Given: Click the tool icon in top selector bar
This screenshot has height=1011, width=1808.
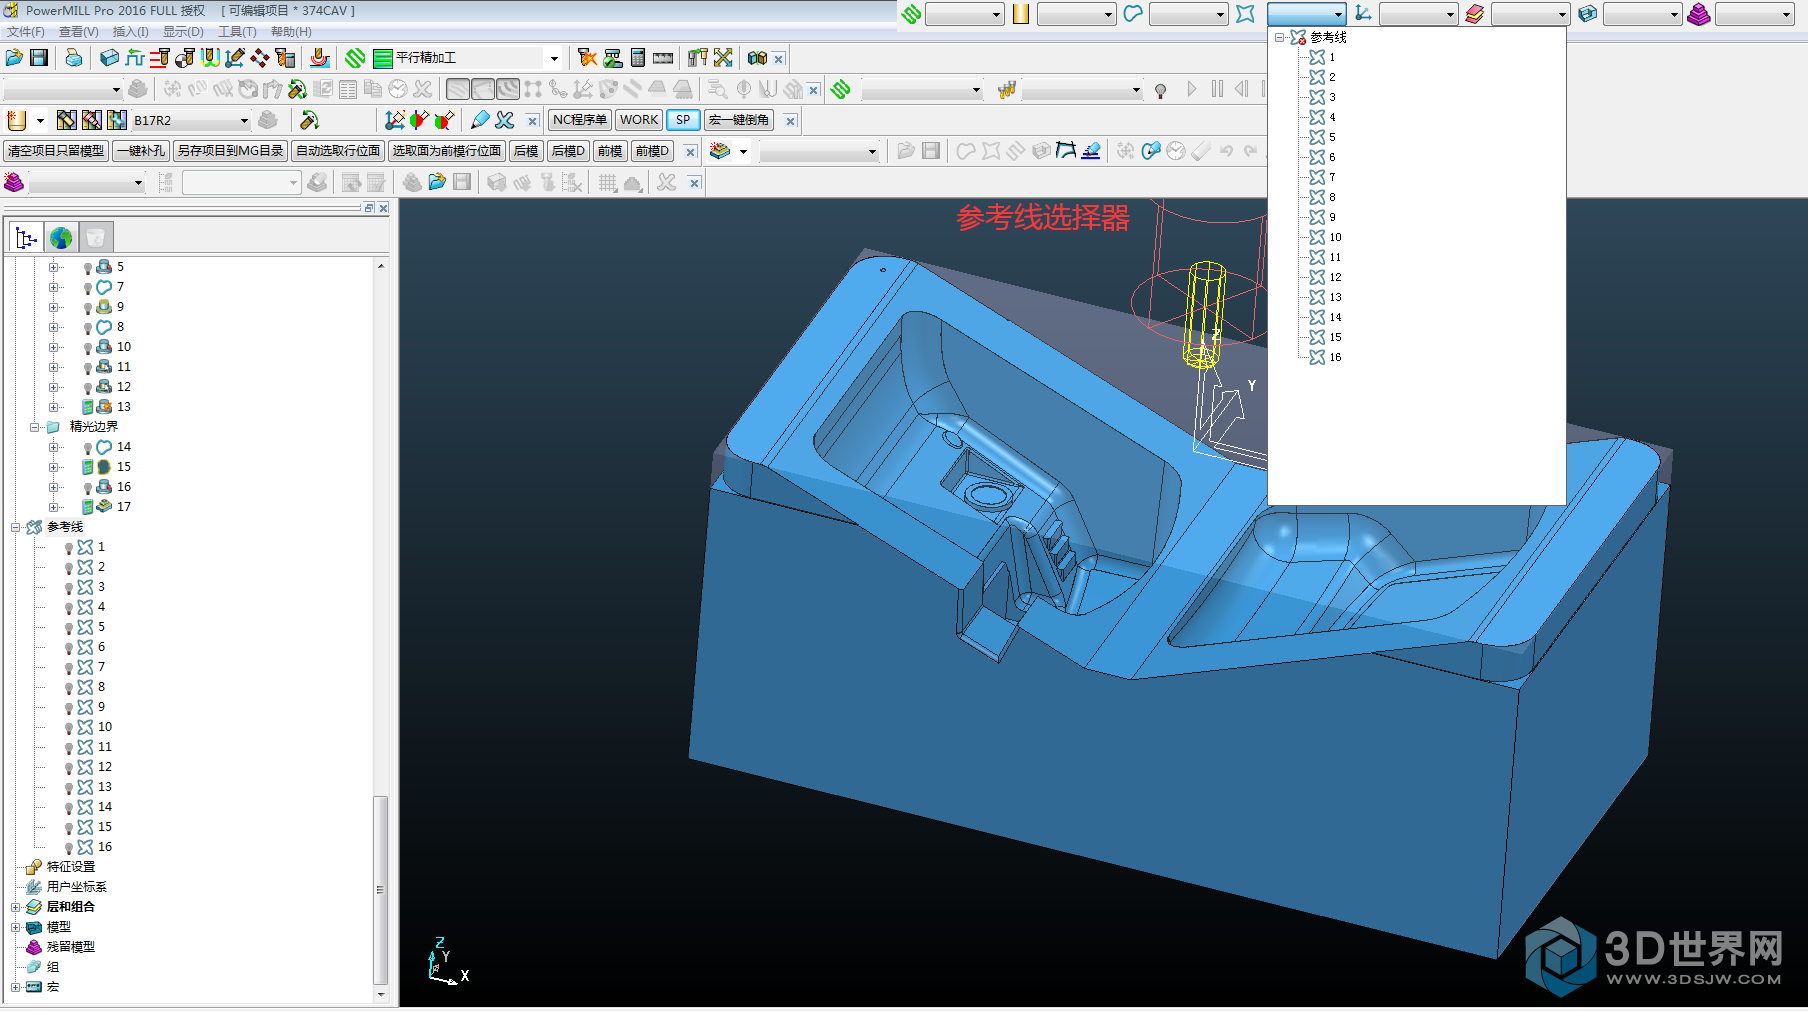Looking at the screenshot, I should pyautogui.click(x=1021, y=14).
